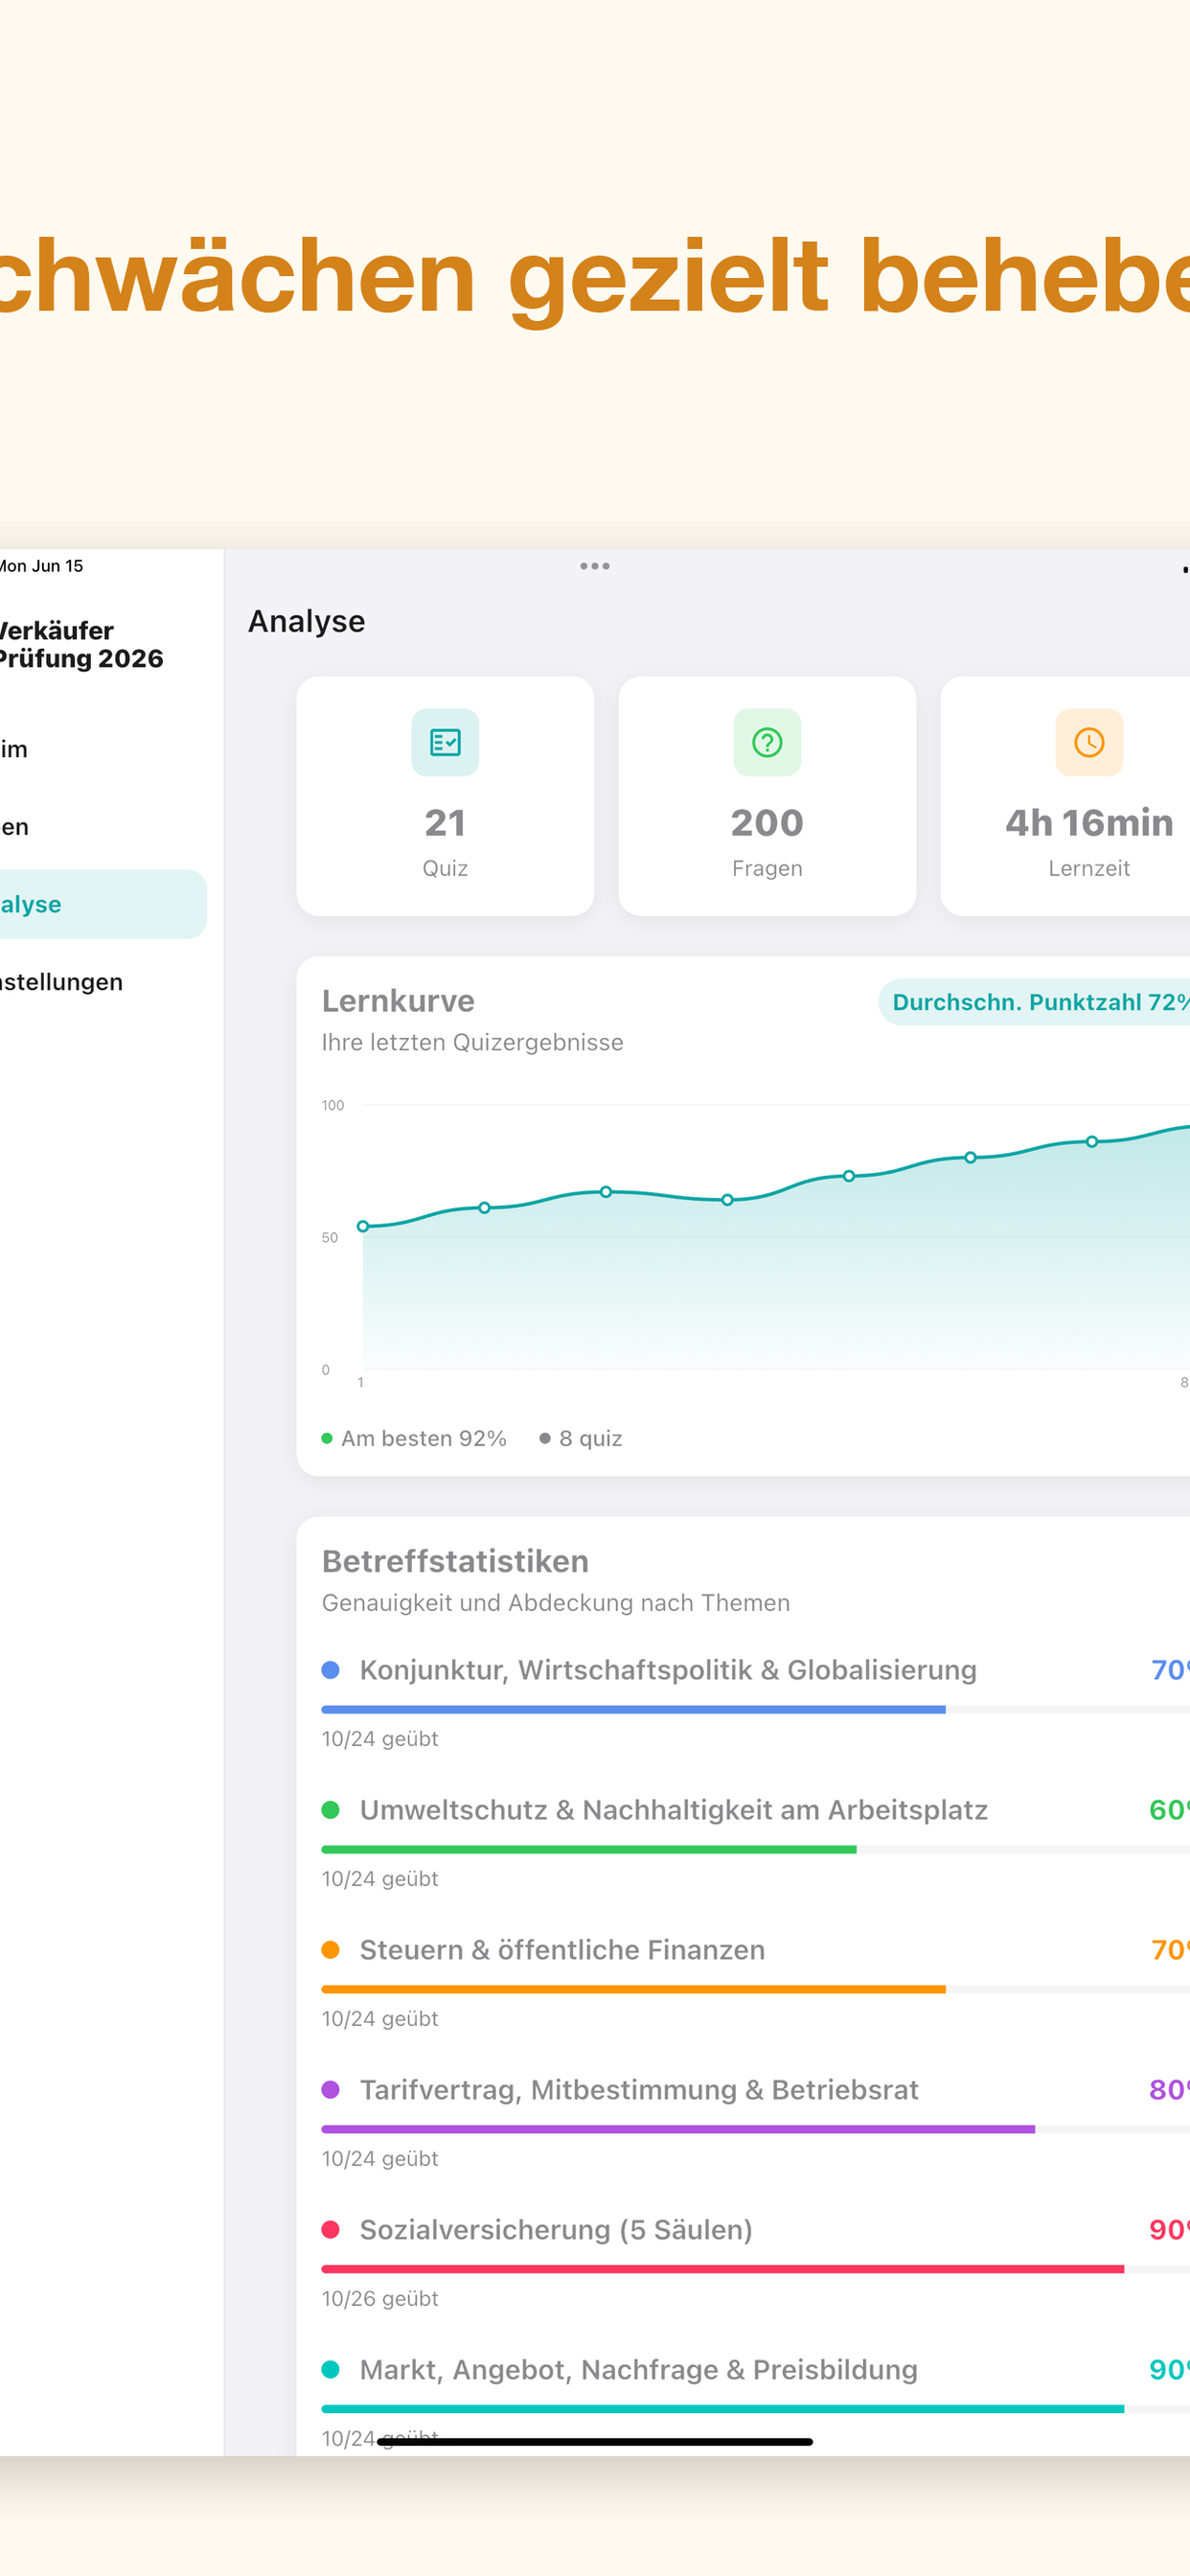Tap the orange dot before Steuern
Image resolution: width=1190 pixels, height=2576 pixels.
pyautogui.click(x=331, y=1950)
